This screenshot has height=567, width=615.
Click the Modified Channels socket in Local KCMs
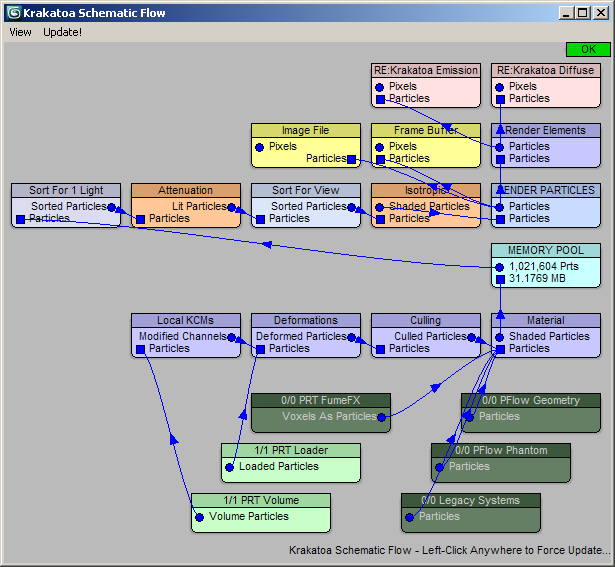232,337
